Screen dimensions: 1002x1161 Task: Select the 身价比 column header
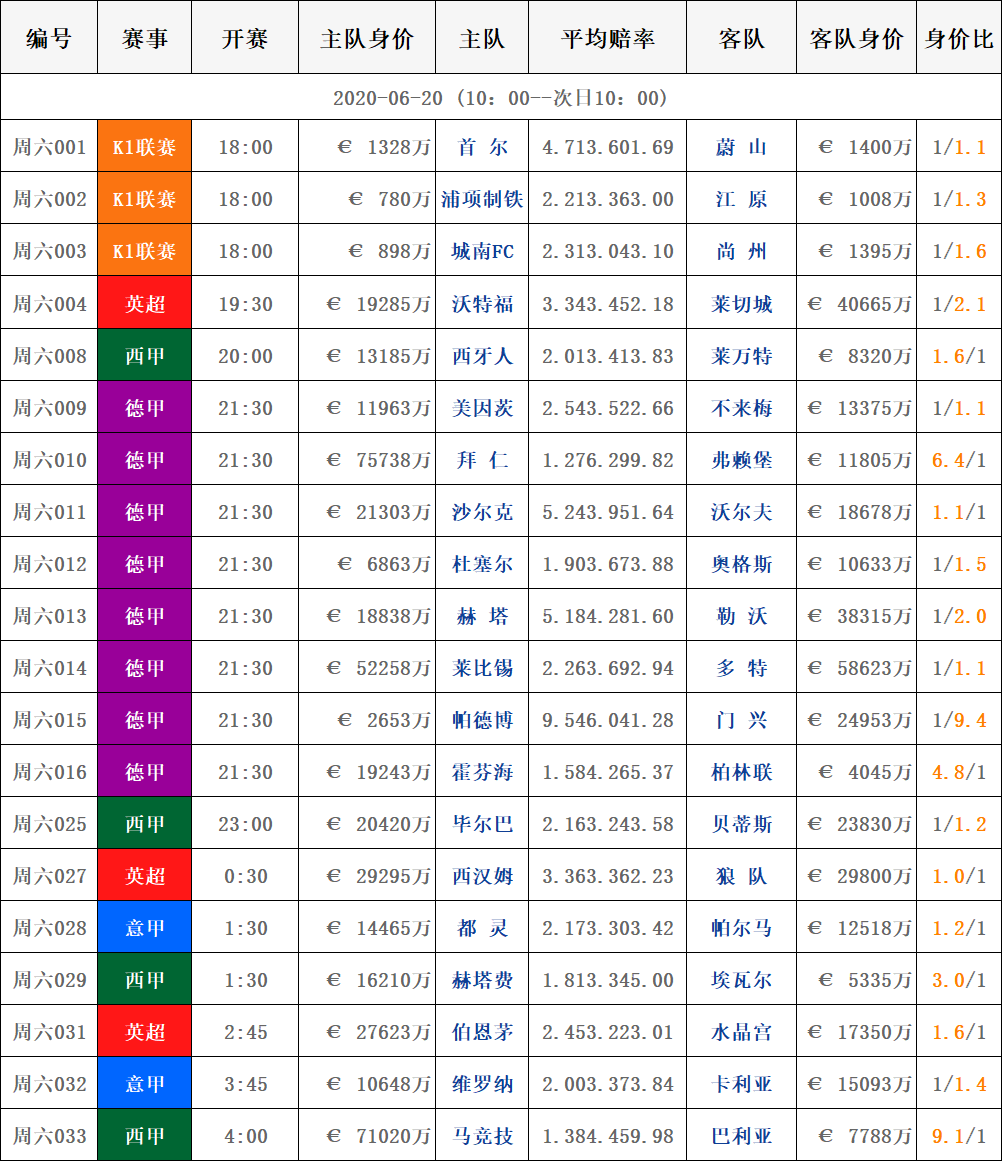tap(959, 39)
